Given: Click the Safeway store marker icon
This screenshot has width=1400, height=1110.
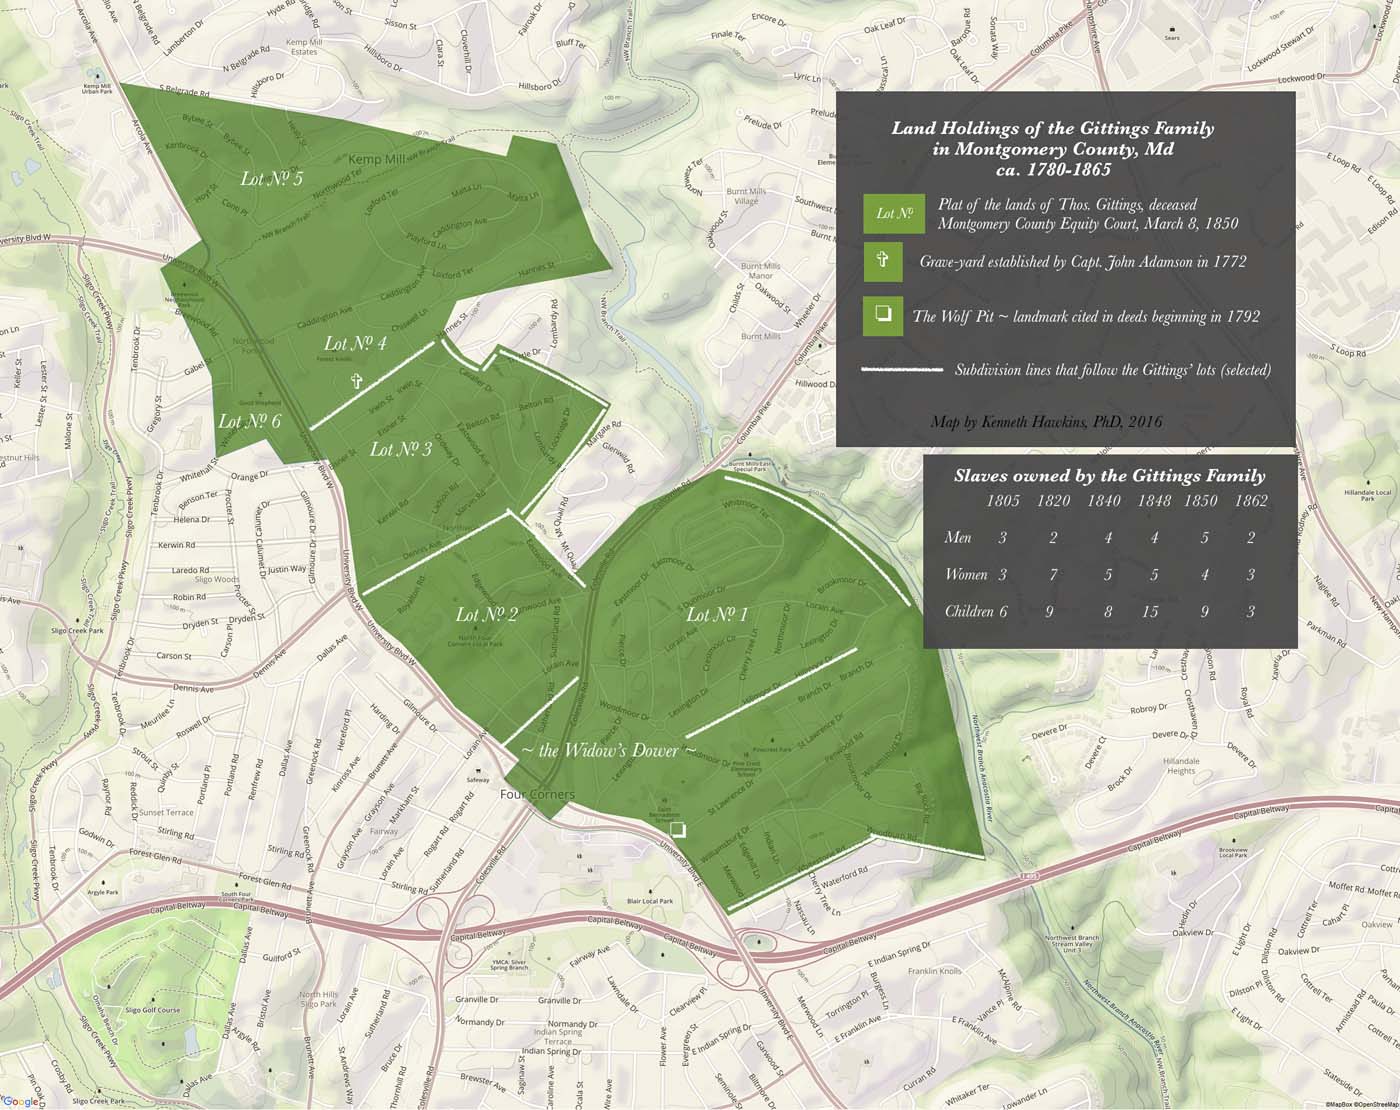Looking at the screenshot, I should [x=478, y=771].
